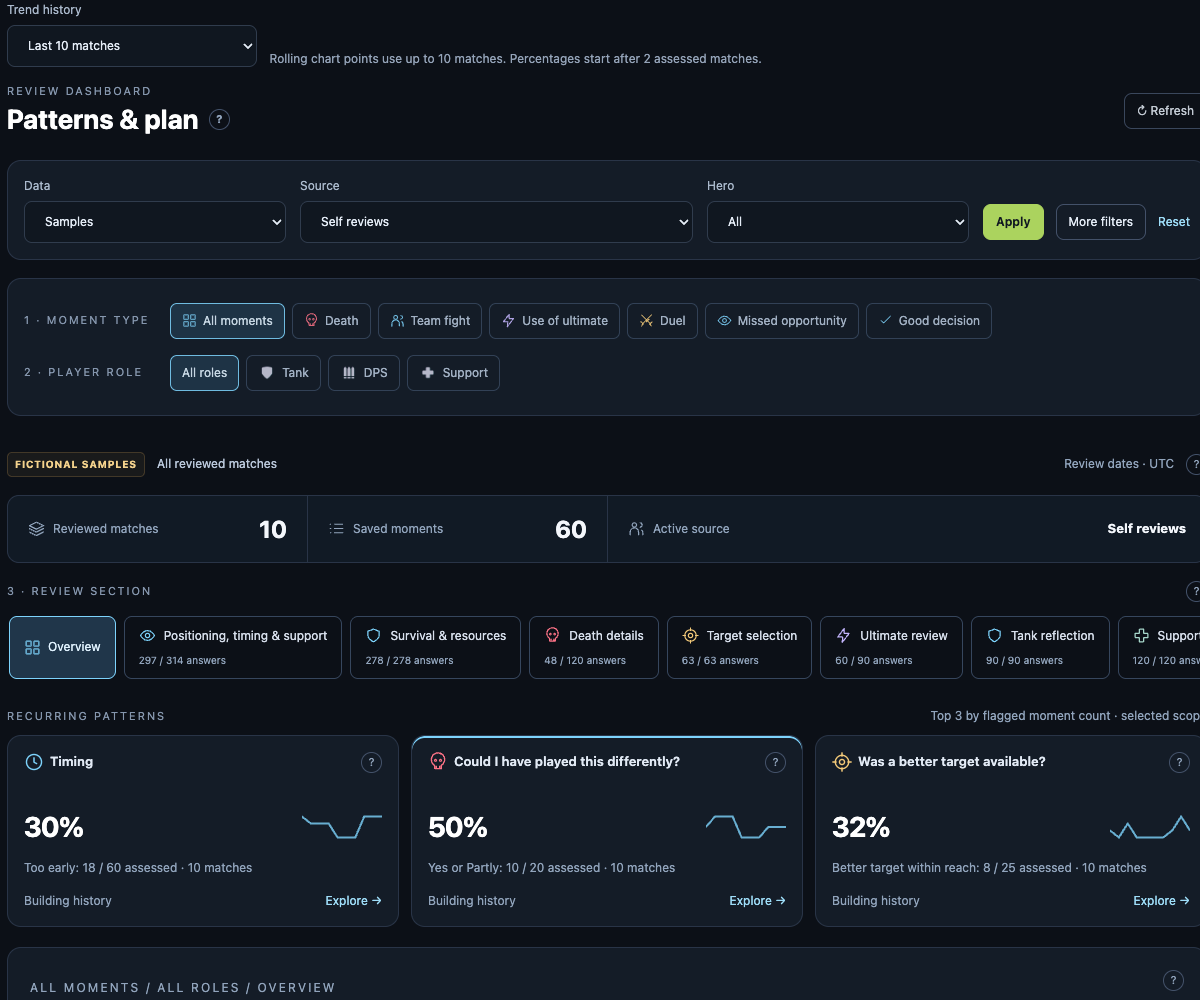Explore Could I have played this differently

tap(757, 901)
